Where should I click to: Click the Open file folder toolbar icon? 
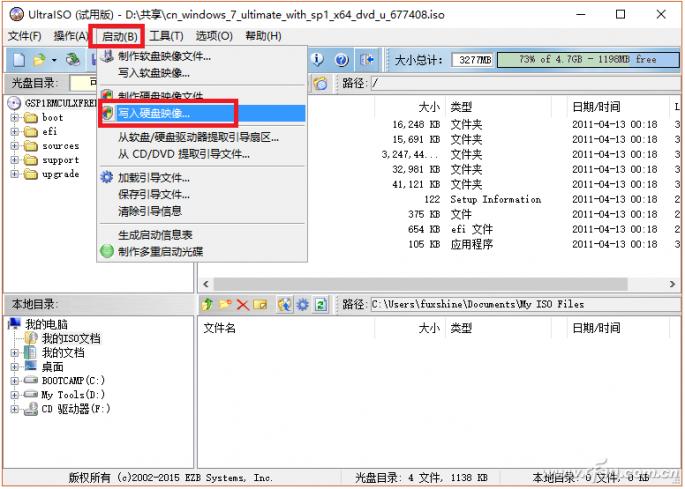39,59
